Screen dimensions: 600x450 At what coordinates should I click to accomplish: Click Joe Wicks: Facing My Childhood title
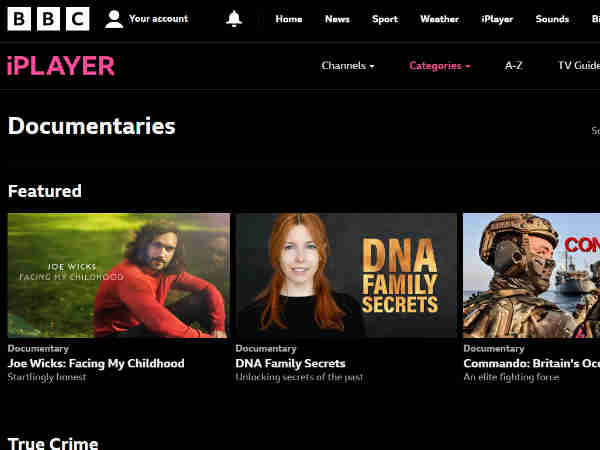tap(96, 363)
